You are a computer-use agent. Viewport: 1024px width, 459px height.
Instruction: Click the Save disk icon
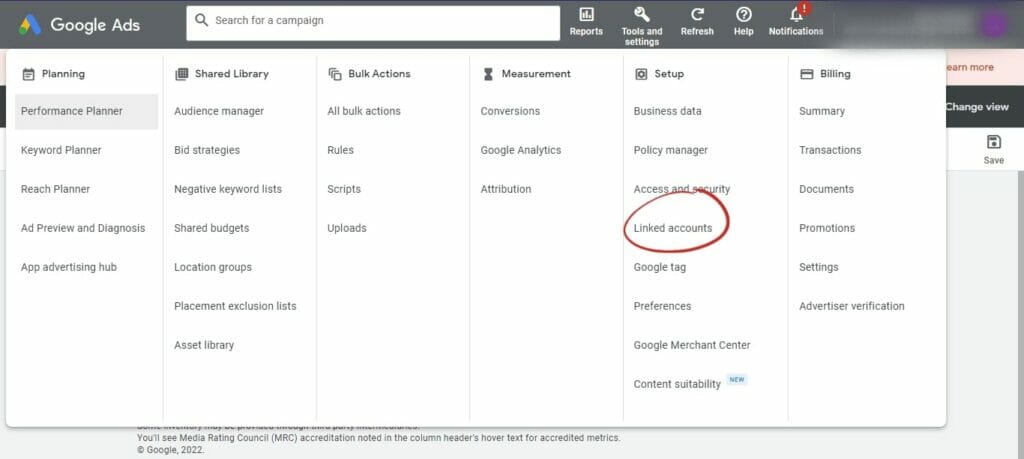click(x=993, y=142)
